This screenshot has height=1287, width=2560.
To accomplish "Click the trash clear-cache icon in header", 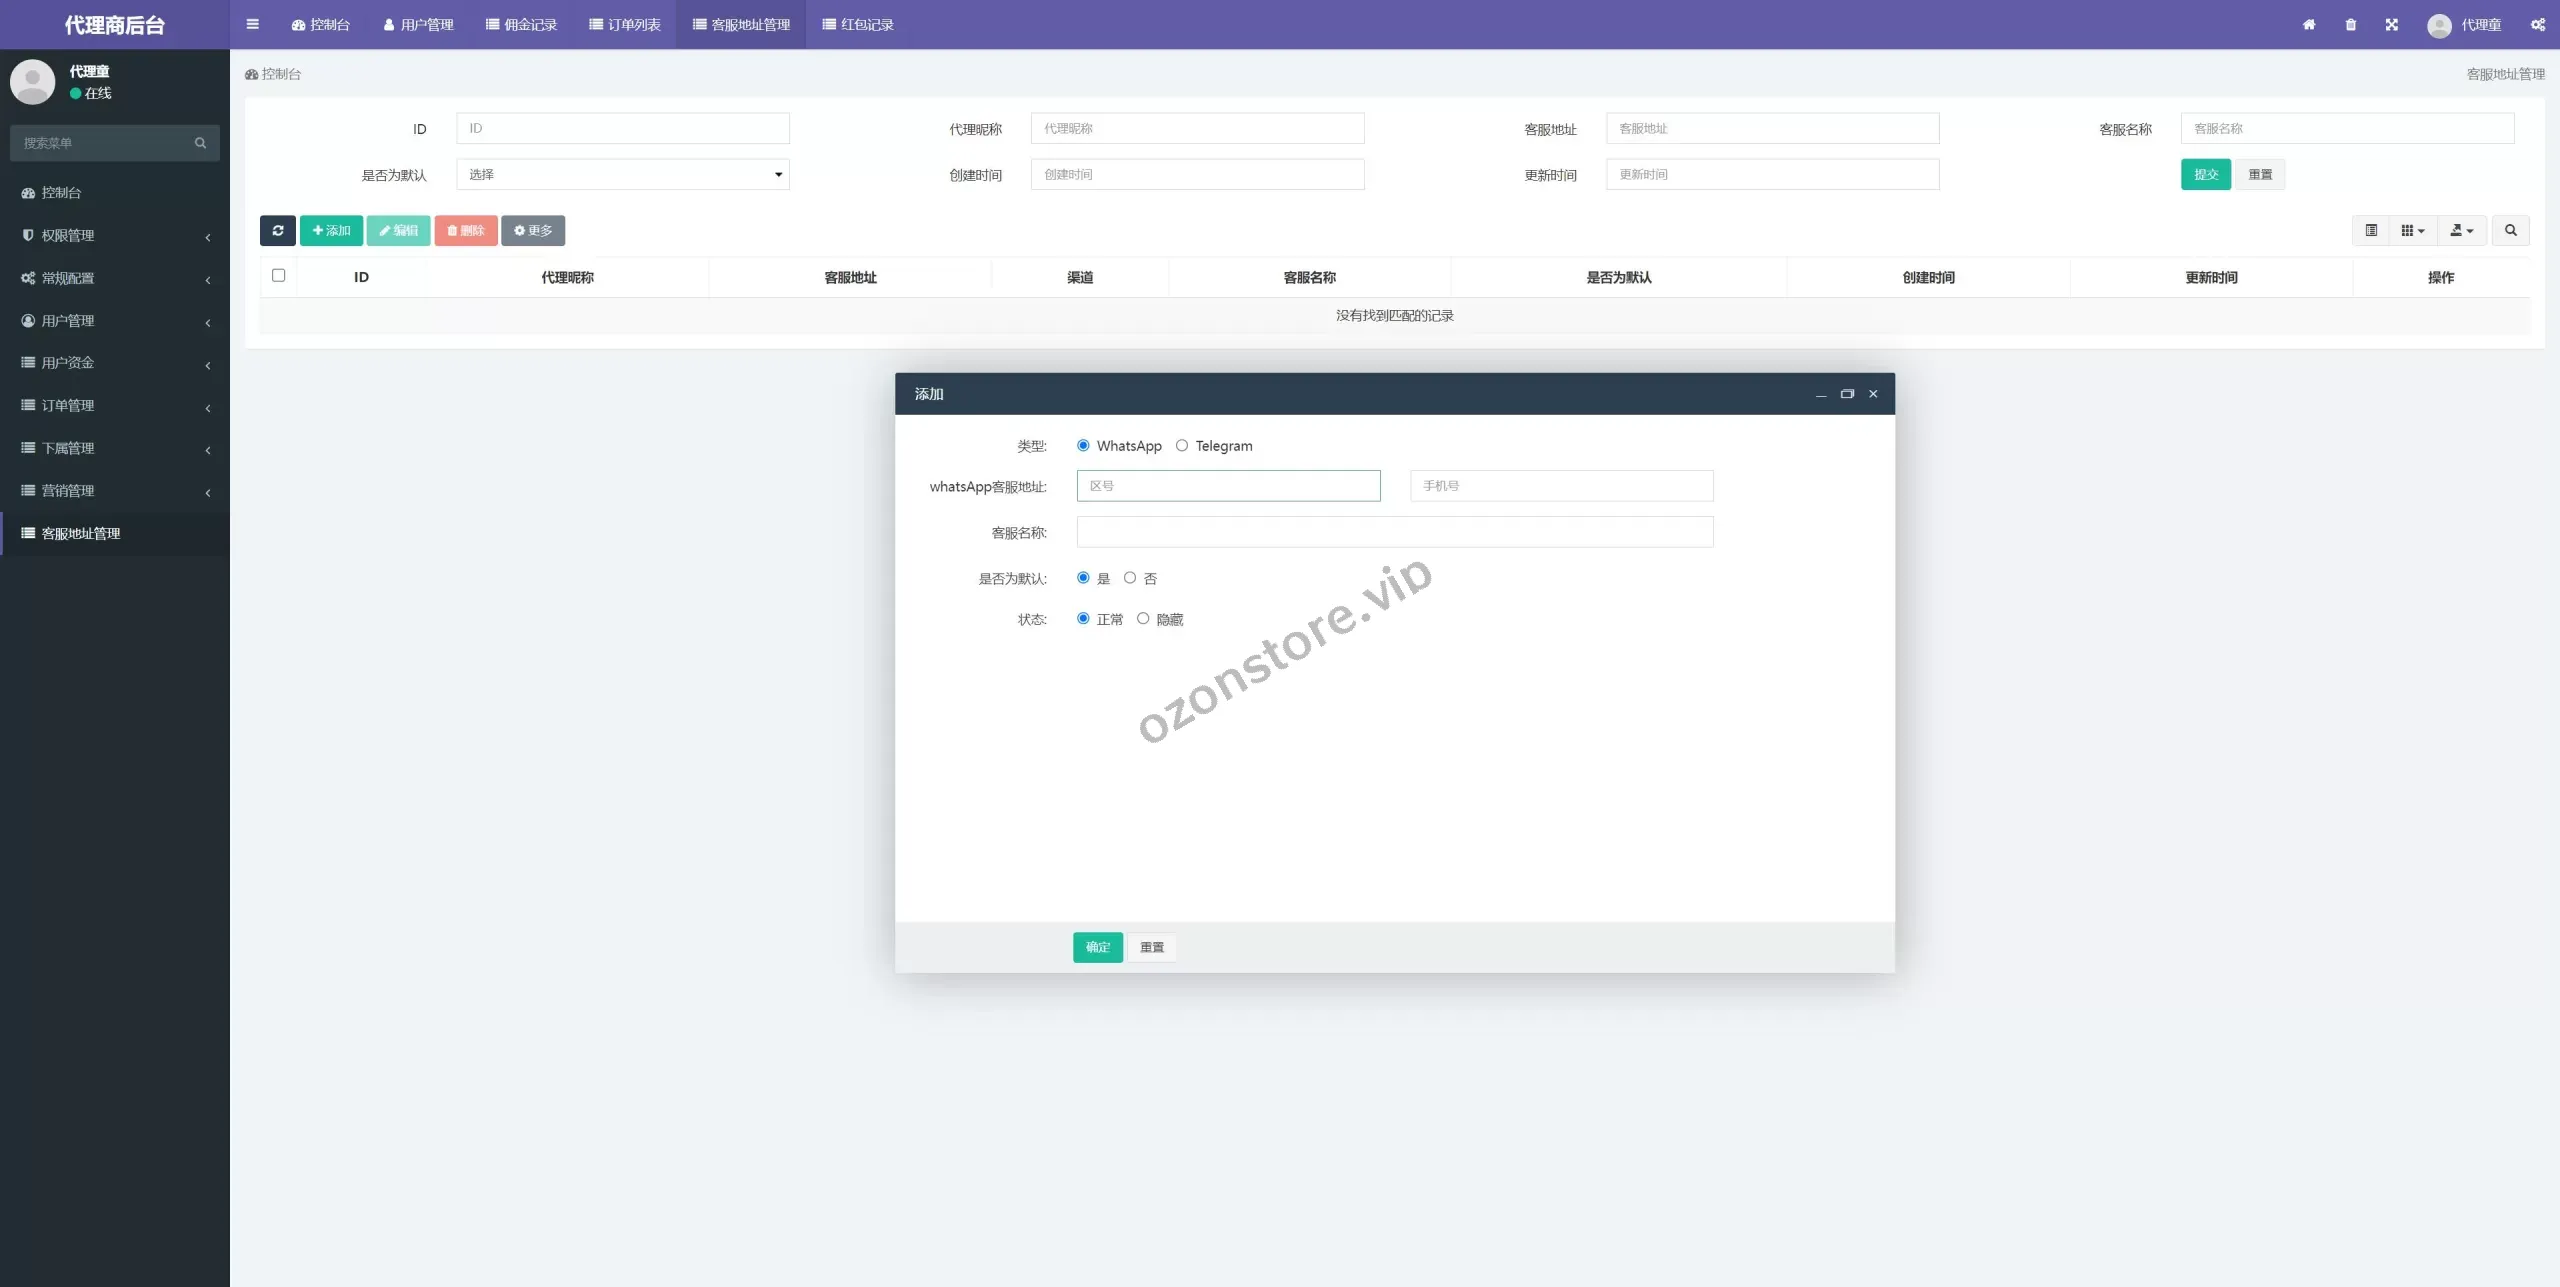I will pyautogui.click(x=2351, y=24).
